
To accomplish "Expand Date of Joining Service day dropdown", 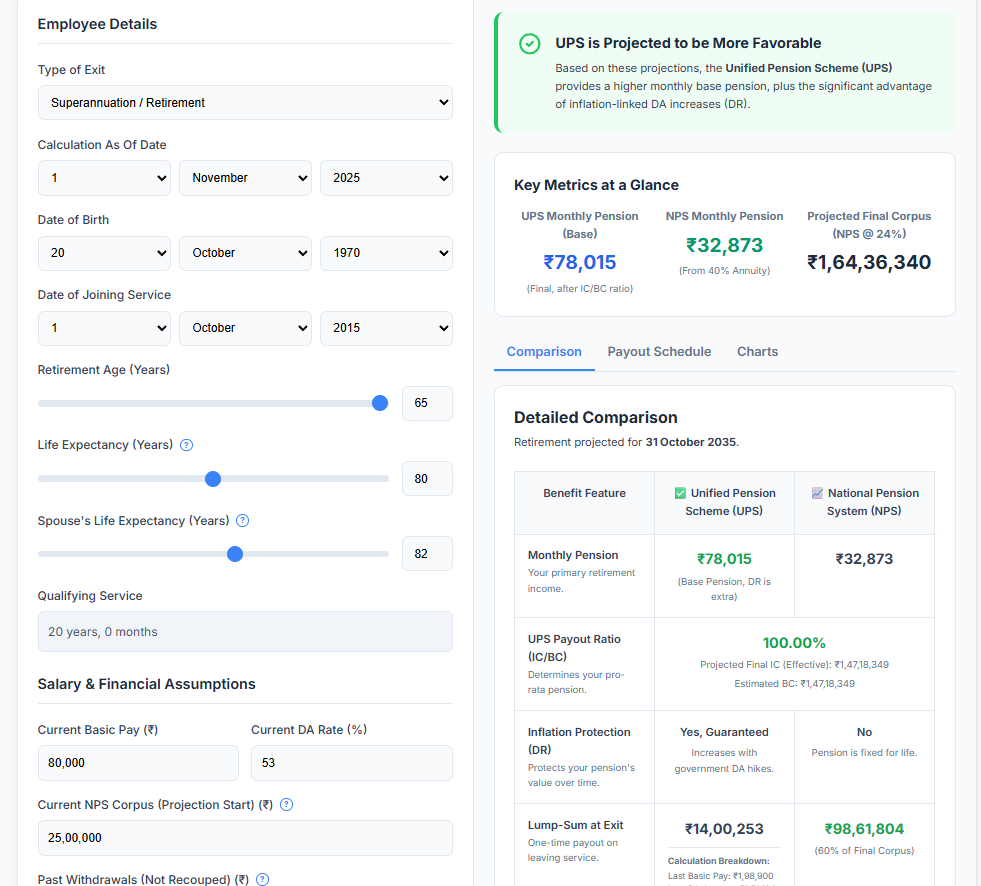I will point(104,328).
